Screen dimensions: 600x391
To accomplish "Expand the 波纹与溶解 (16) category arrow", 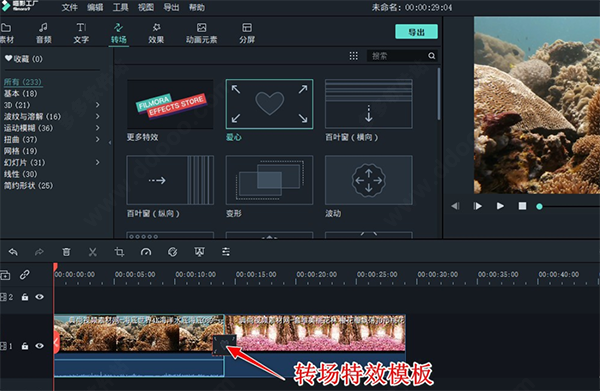I will (x=97, y=116).
